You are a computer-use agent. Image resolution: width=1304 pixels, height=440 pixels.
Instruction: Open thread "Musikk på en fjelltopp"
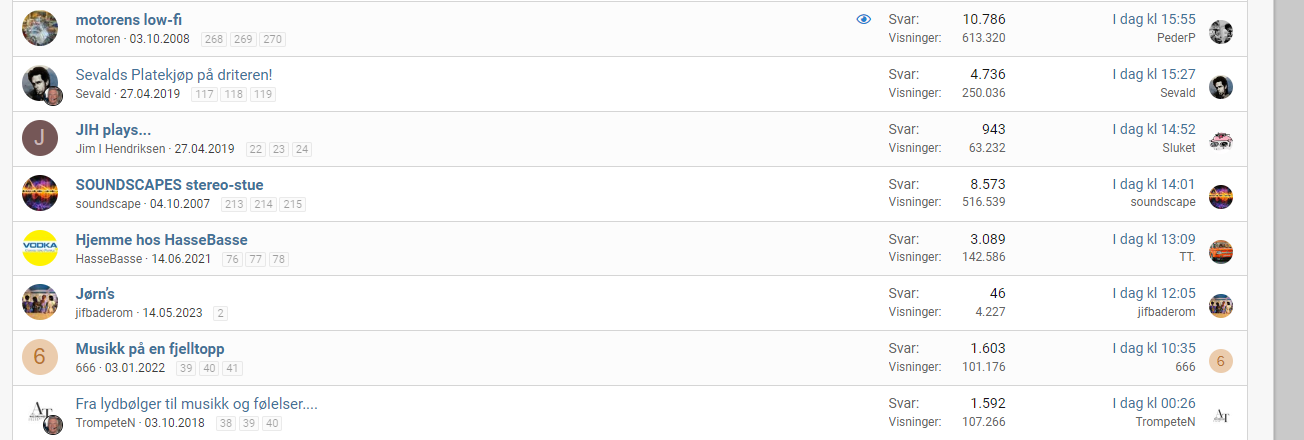[x=150, y=349]
